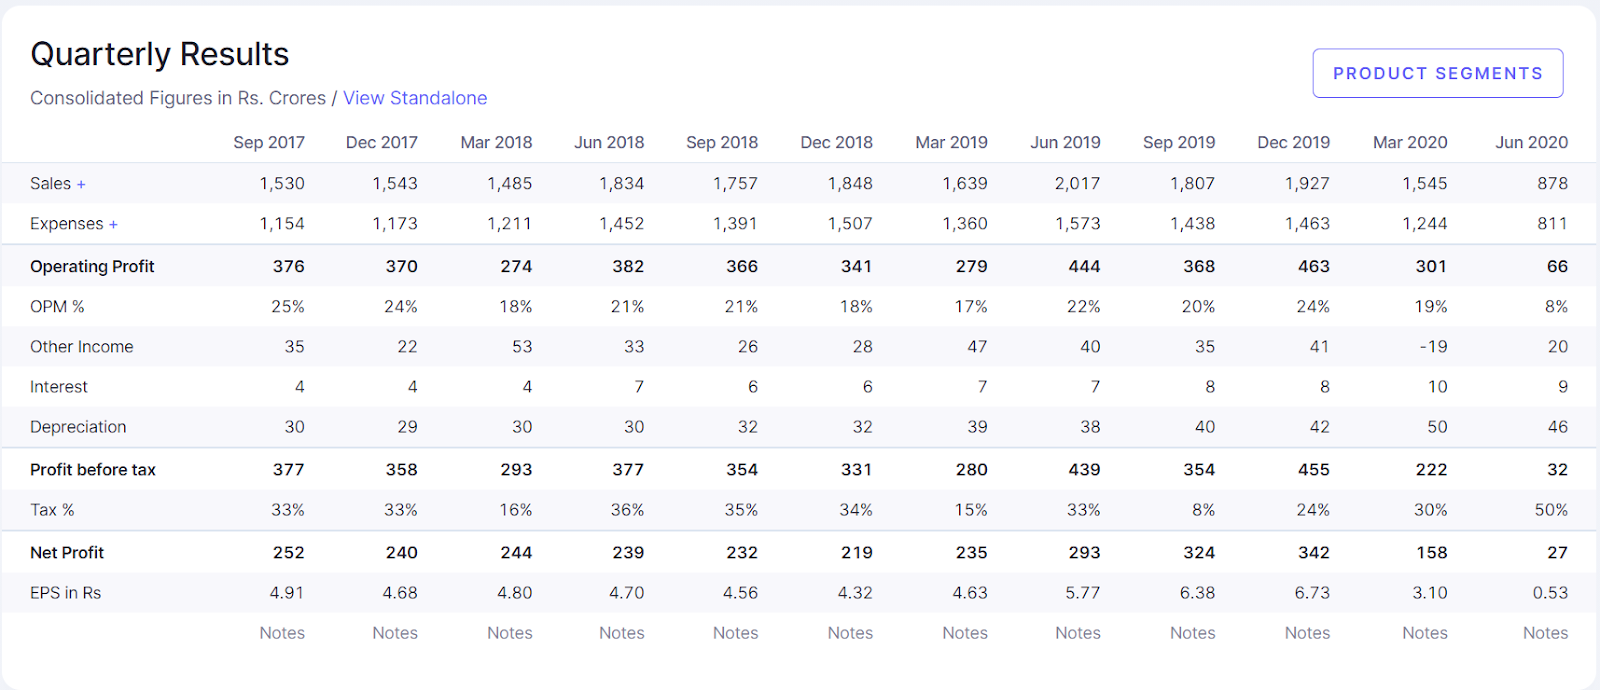Open Notes for Sep 2019
This screenshot has width=1600, height=690.
pos(1193,633)
